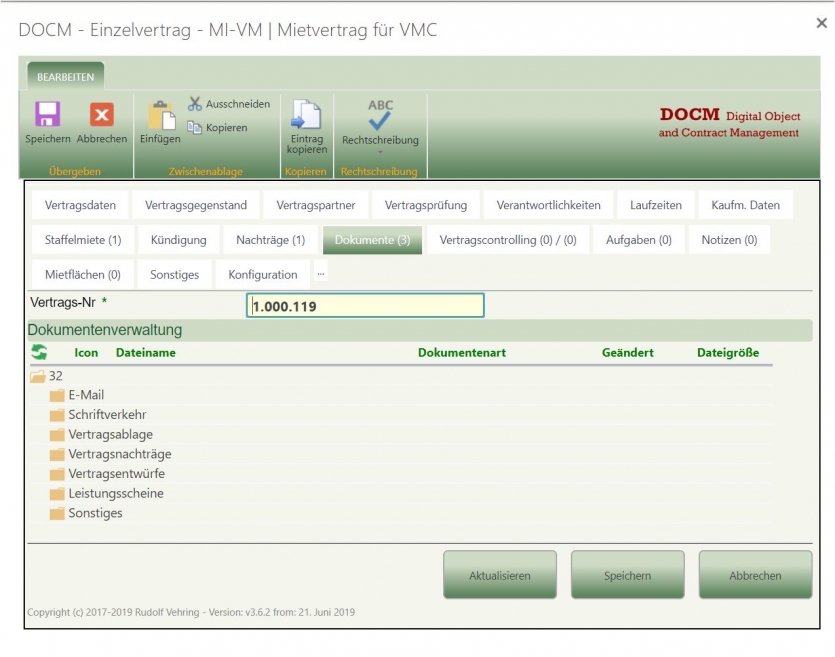Select the Schriftverkehr tree row text

107,415
